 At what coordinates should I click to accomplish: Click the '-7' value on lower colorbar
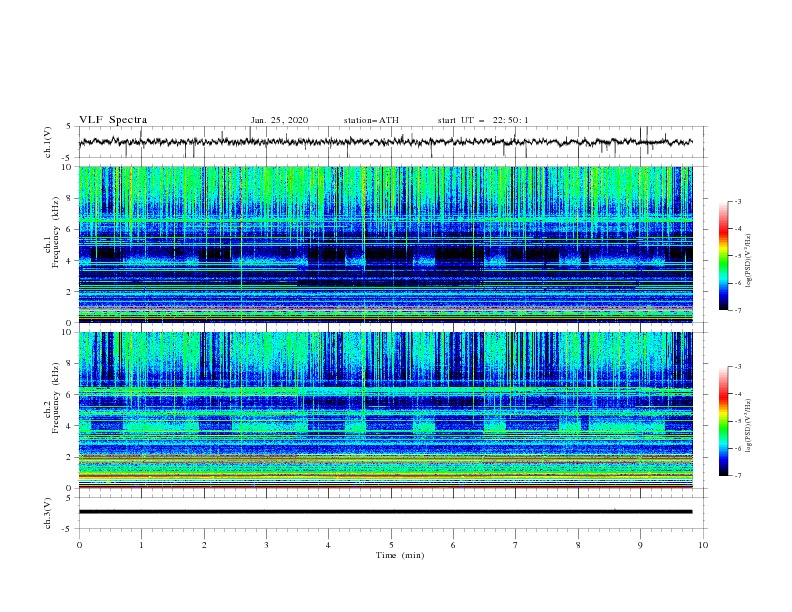(x=738, y=476)
